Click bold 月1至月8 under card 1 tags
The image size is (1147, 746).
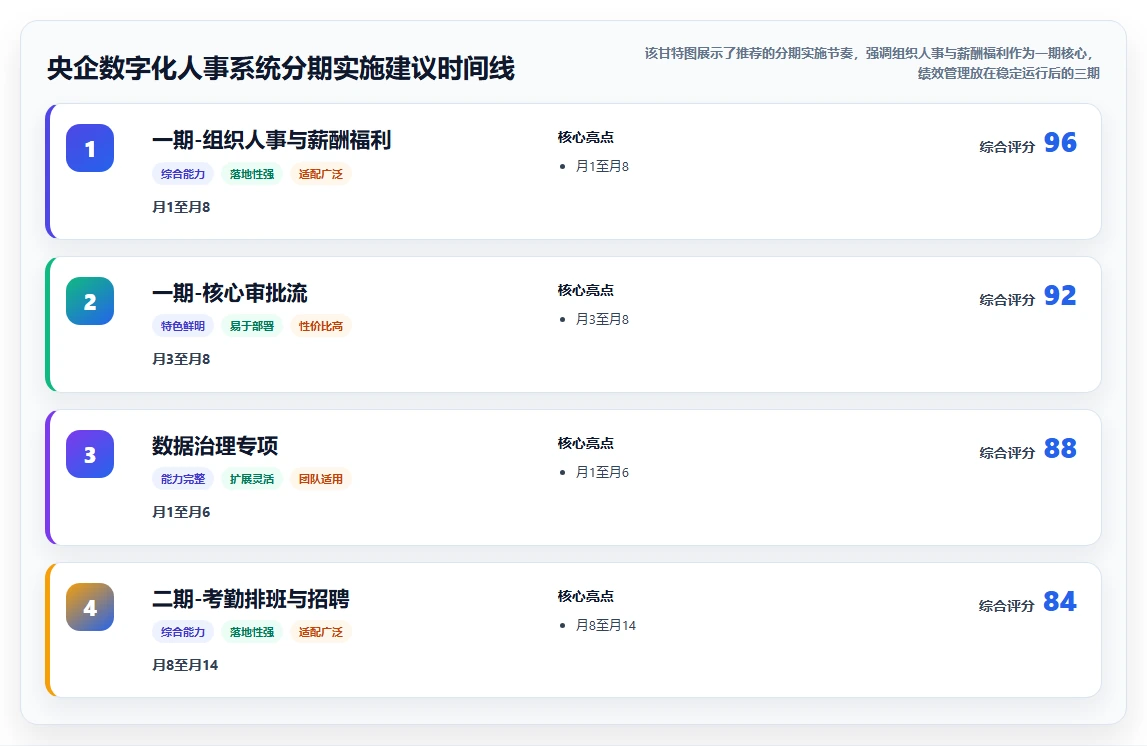tap(181, 207)
